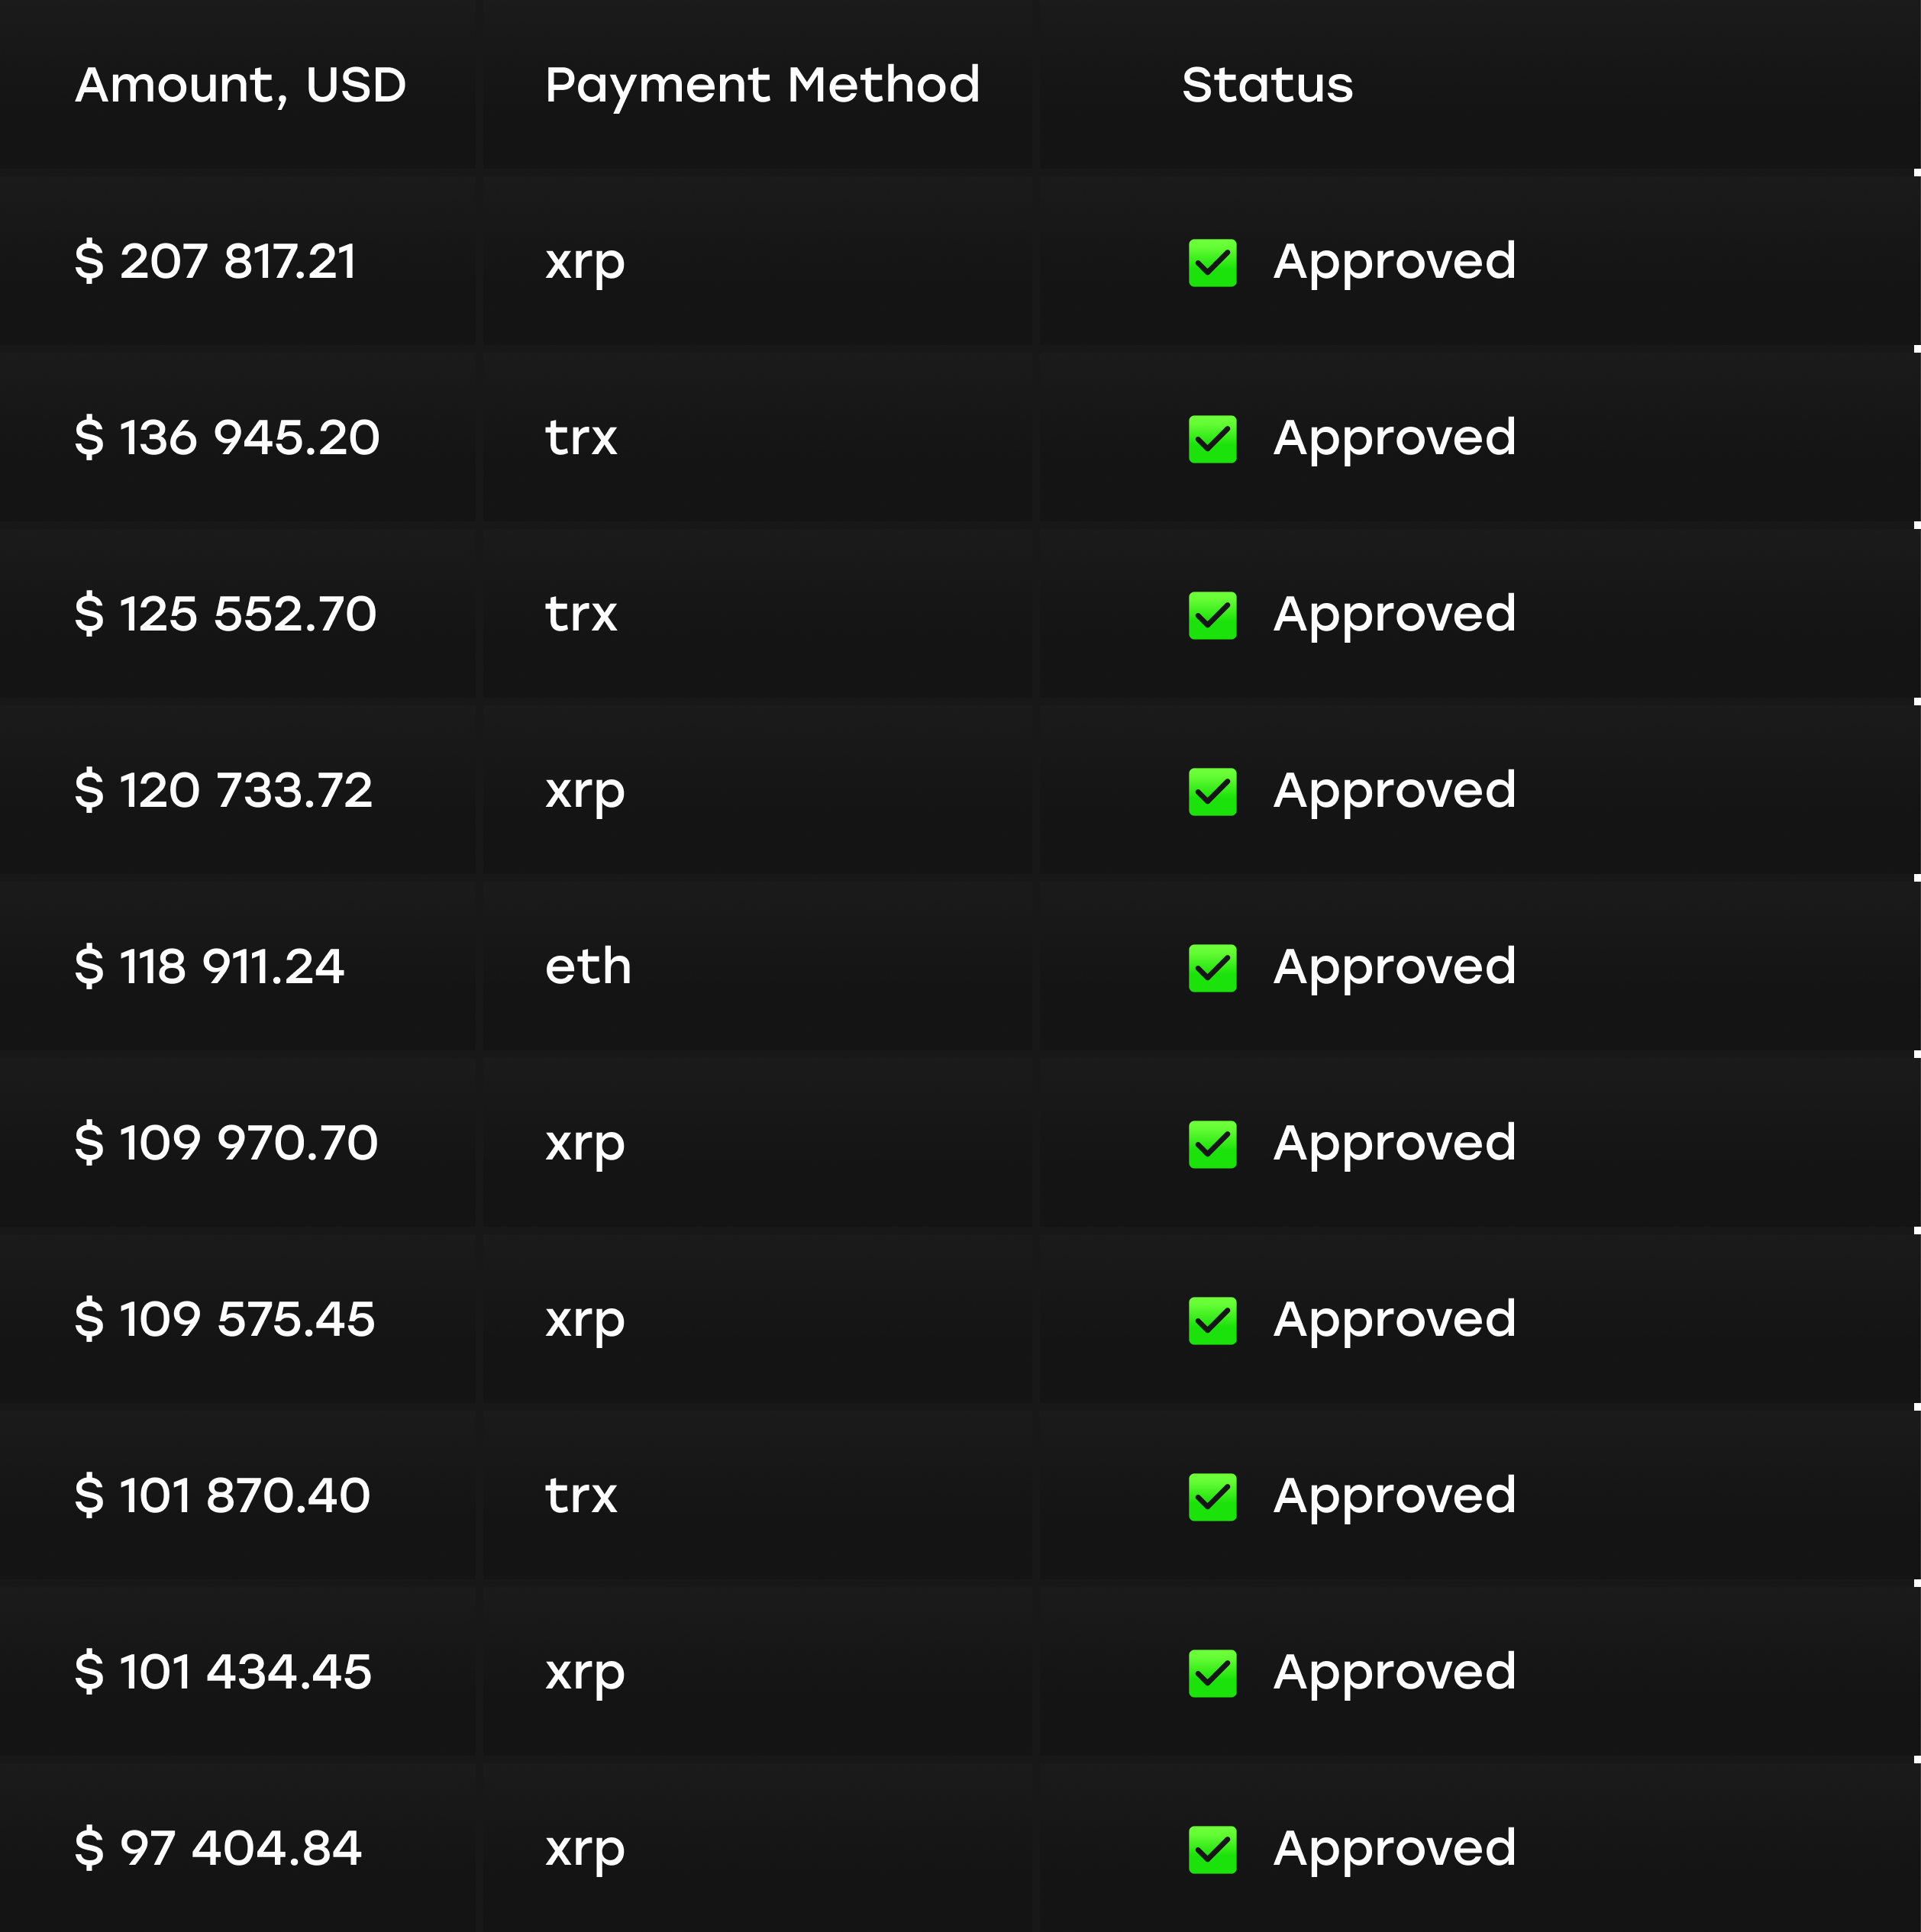Click the green checkmark for $207 817.21

tap(1212, 263)
